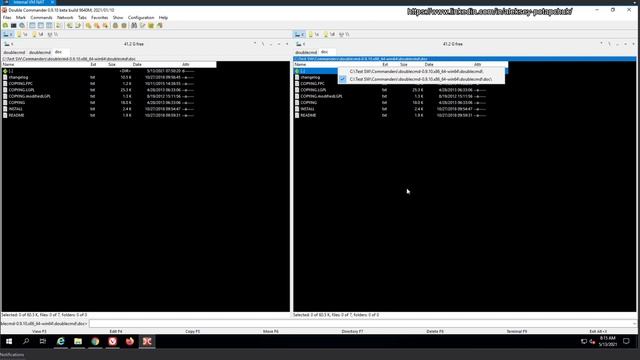
Task: Select 'changelog' file in left panel
Action: [x=18, y=77]
